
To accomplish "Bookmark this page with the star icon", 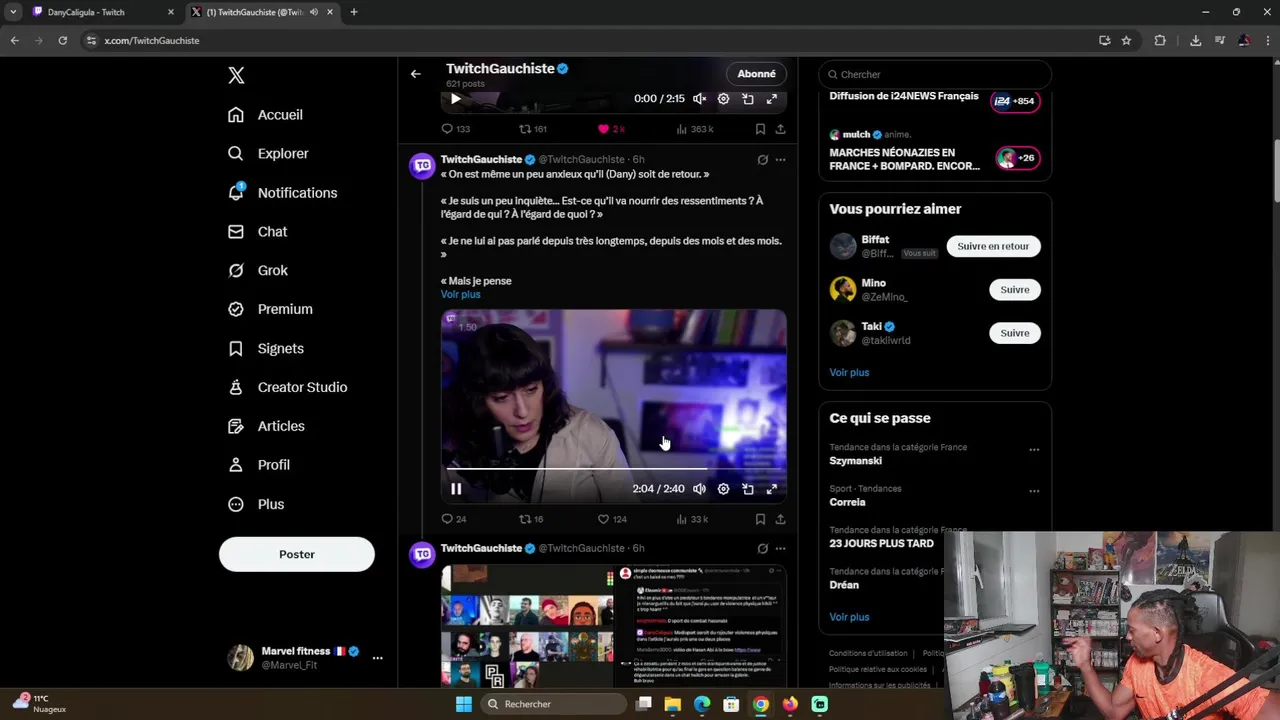I will coord(1126,41).
